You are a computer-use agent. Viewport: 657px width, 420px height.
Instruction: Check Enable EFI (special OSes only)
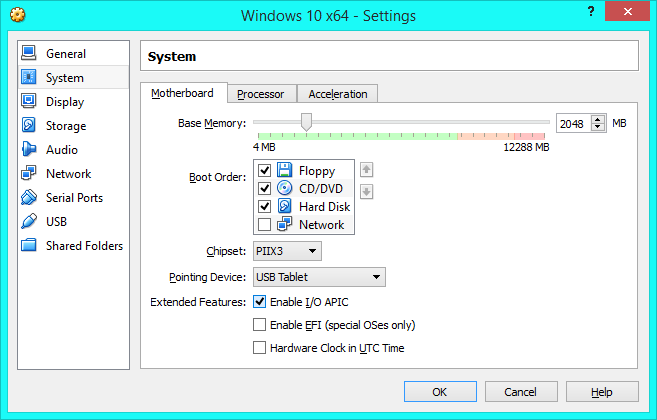[259, 325]
